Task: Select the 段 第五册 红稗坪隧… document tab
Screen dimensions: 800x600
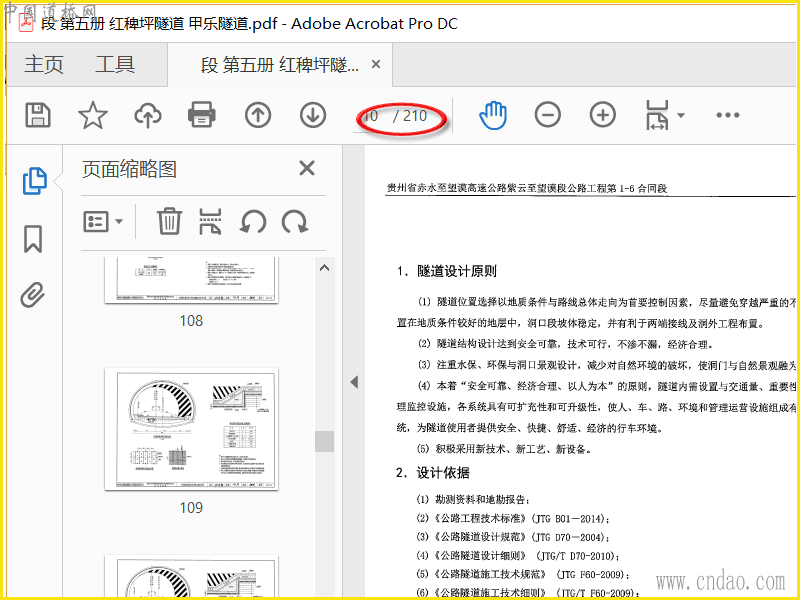Action: (280, 65)
